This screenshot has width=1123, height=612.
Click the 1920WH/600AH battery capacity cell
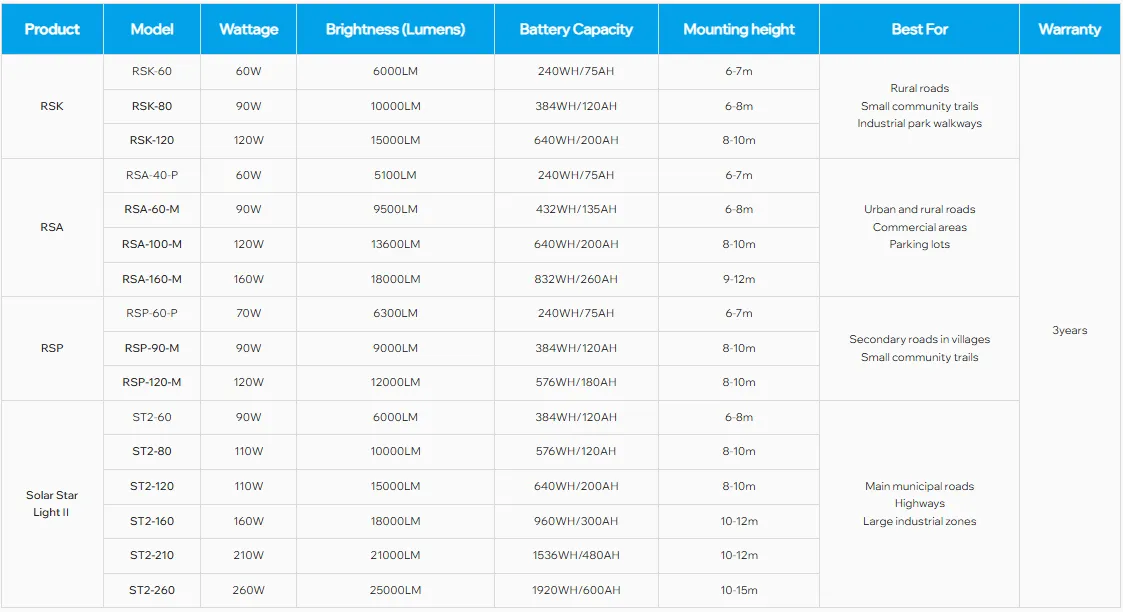[x=577, y=591]
